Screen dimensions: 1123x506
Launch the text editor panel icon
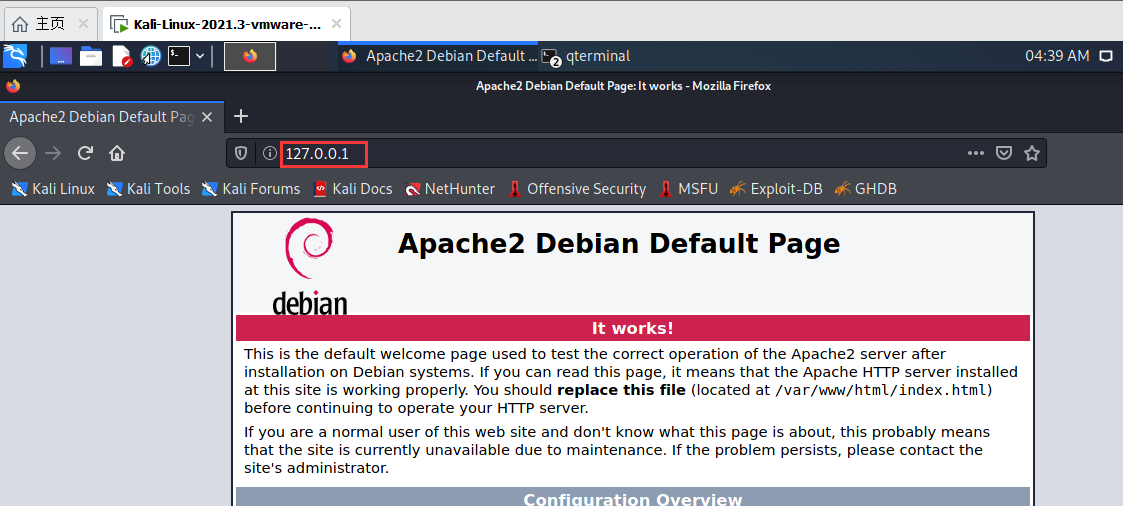coord(122,56)
